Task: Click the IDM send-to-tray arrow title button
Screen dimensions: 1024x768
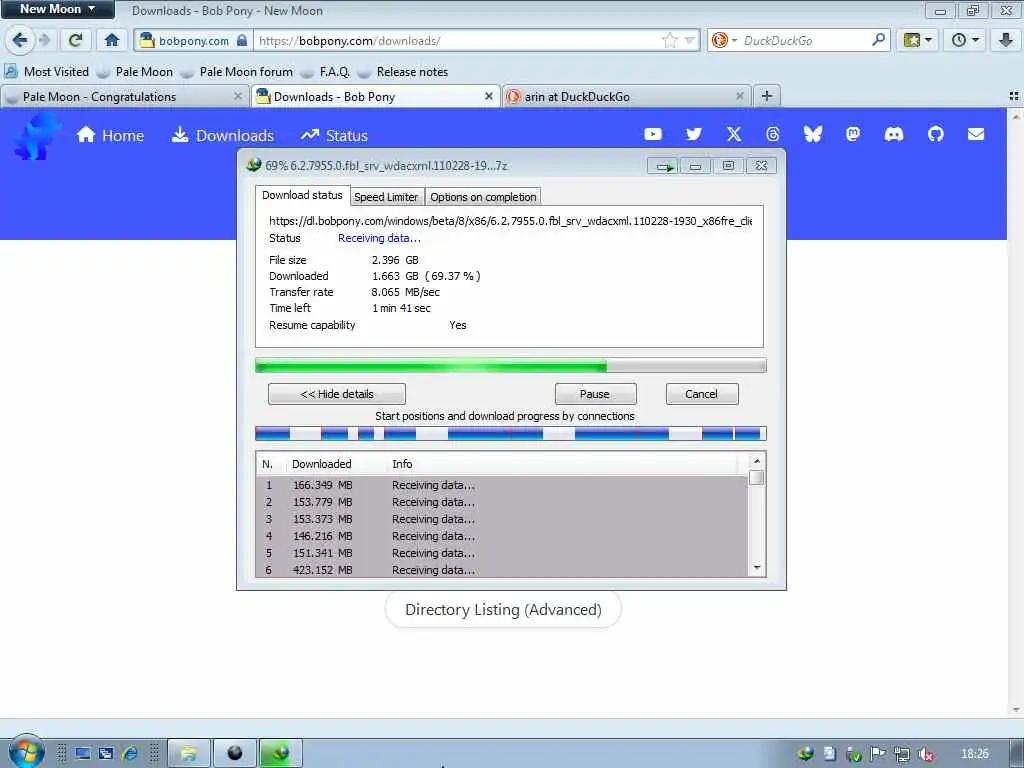Action: tap(664, 166)
